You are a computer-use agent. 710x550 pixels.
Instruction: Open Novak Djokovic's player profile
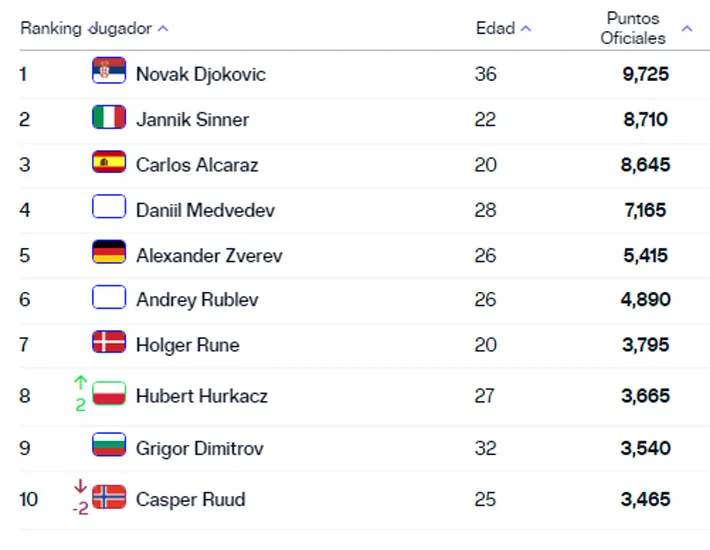tap(201, 75)
